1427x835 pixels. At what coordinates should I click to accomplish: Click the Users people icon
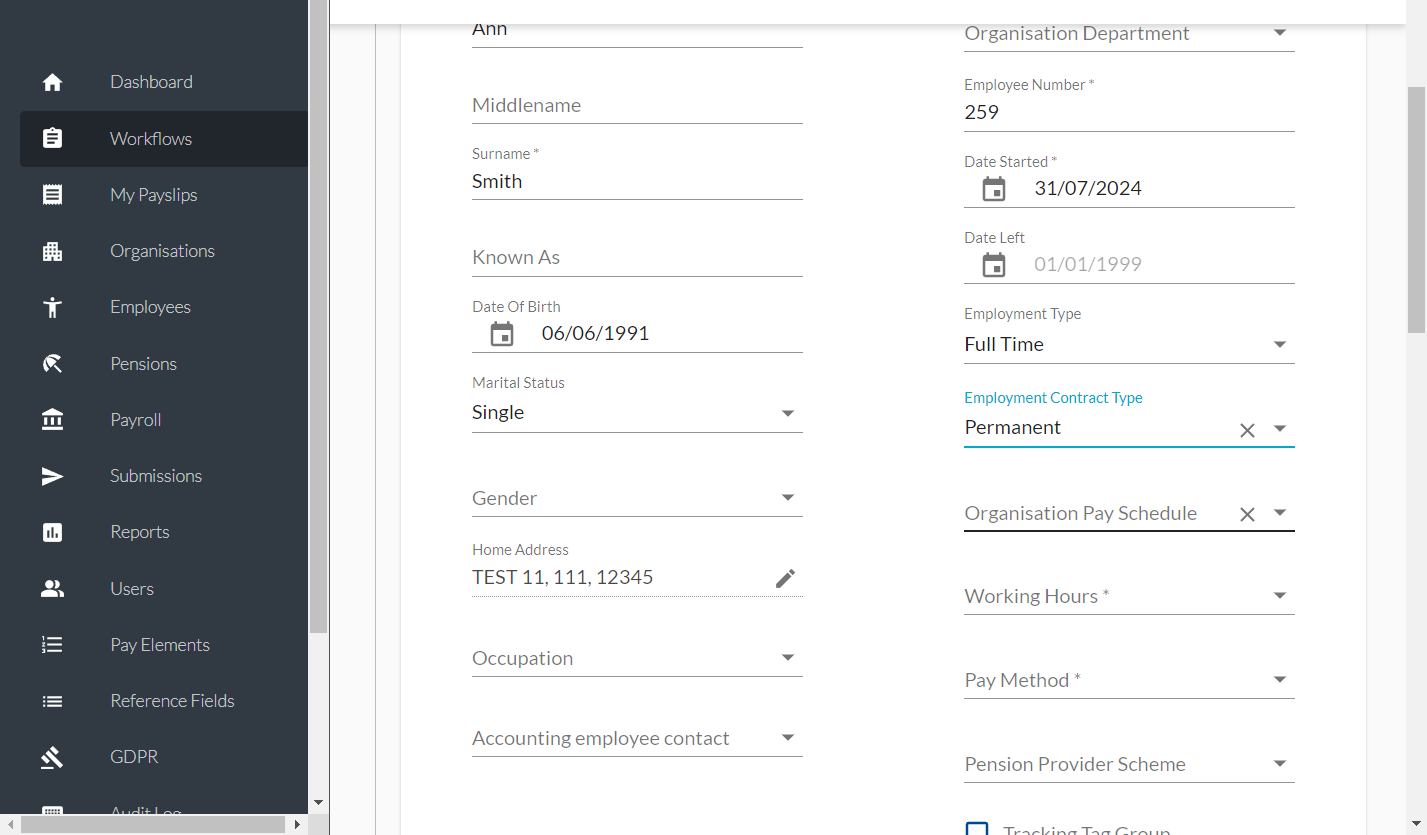[x=53, y=589]
